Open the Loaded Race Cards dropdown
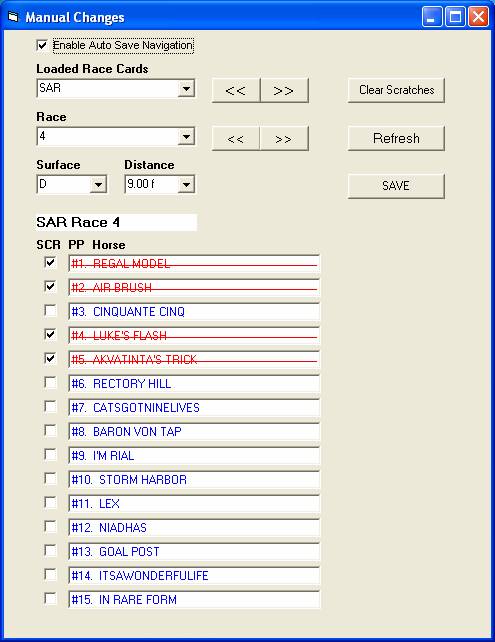Image resolution: width=495 pixels, height=642 pixels. click(186, 88)
